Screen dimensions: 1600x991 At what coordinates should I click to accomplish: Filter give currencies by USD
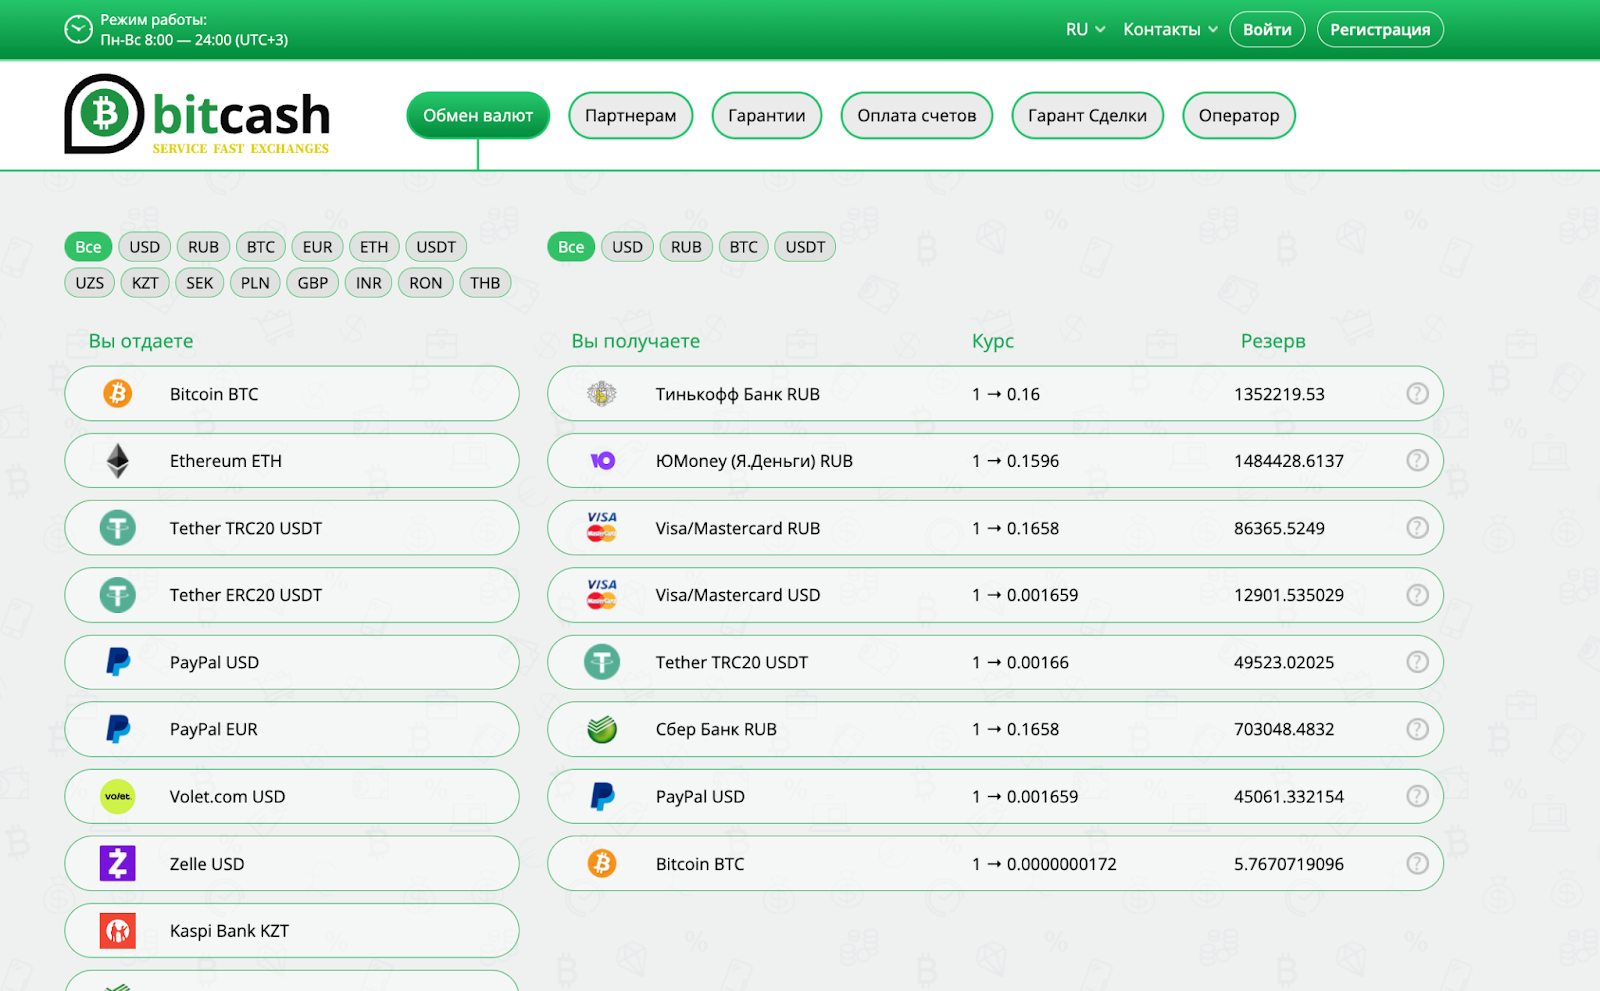point(144,247)
